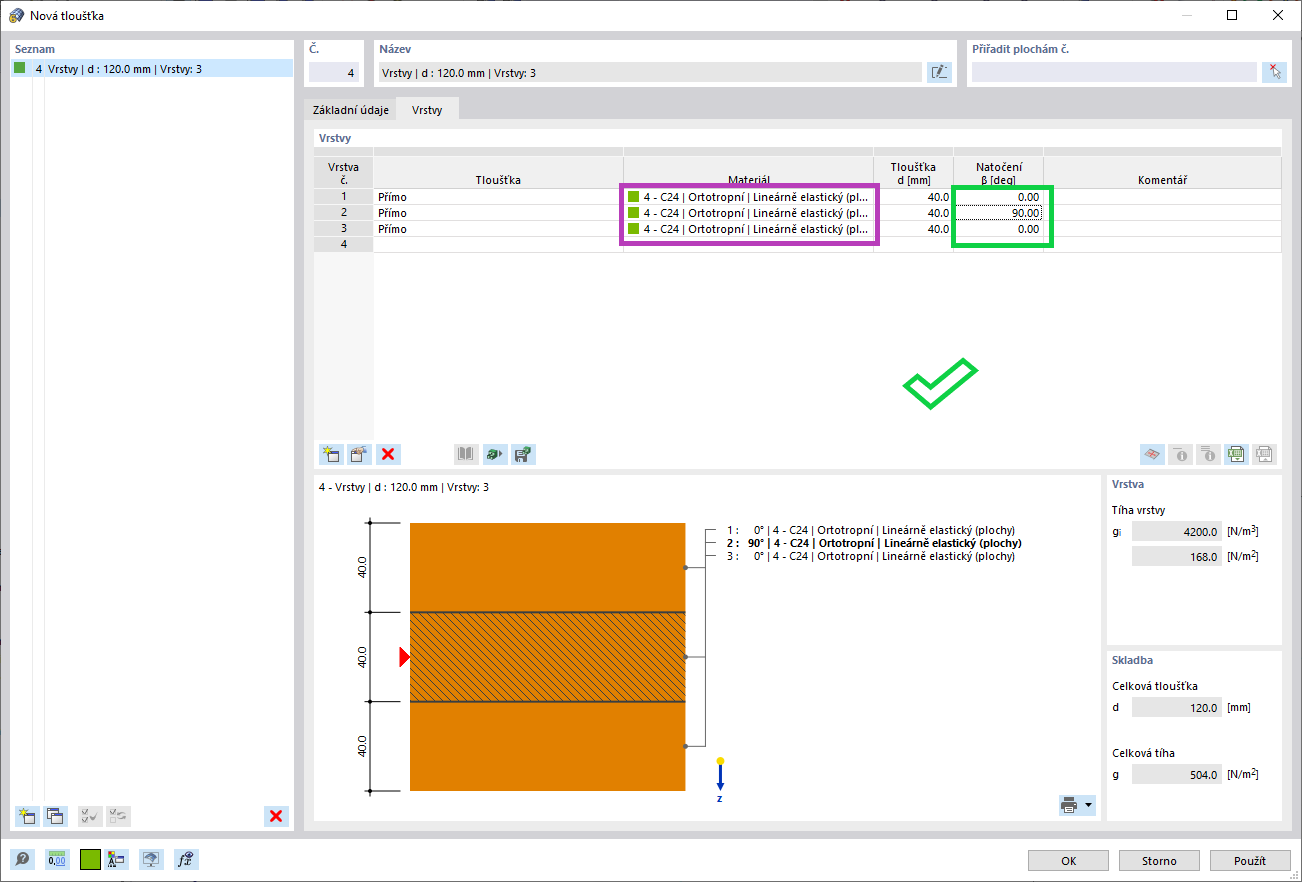Screen dimensions: 1302x882
Task: Click the 40.0 thickness value in layer row 2
Action: (913, 213)
